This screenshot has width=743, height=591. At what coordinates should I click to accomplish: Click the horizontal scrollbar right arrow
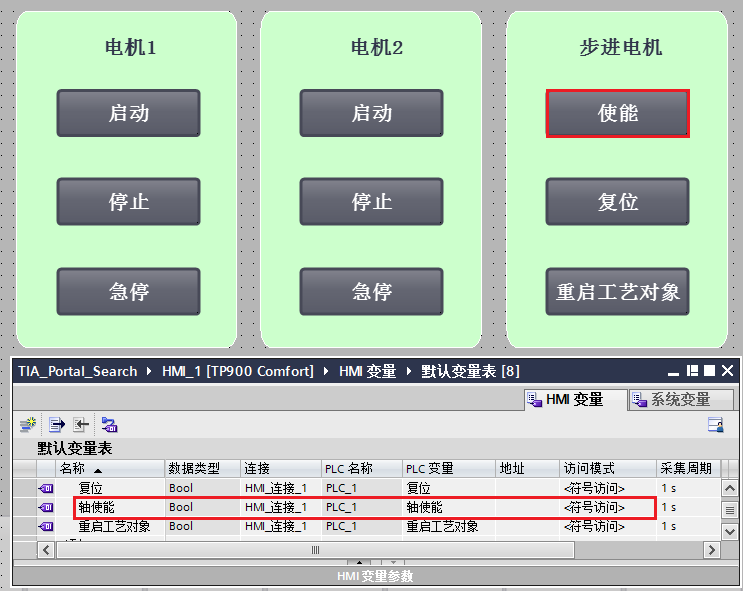click(x=711, y=550)
